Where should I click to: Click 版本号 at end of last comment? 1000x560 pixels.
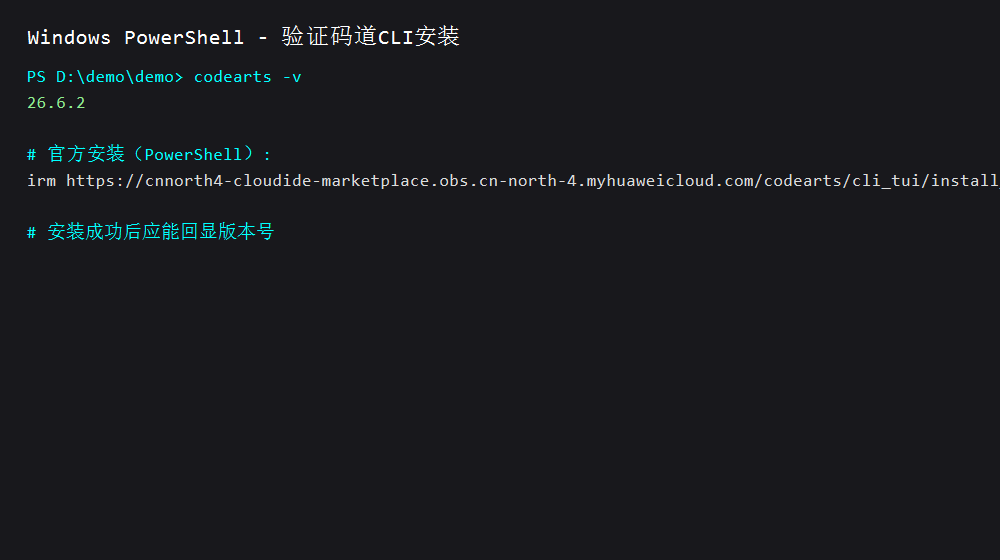[x=246, y=232]
